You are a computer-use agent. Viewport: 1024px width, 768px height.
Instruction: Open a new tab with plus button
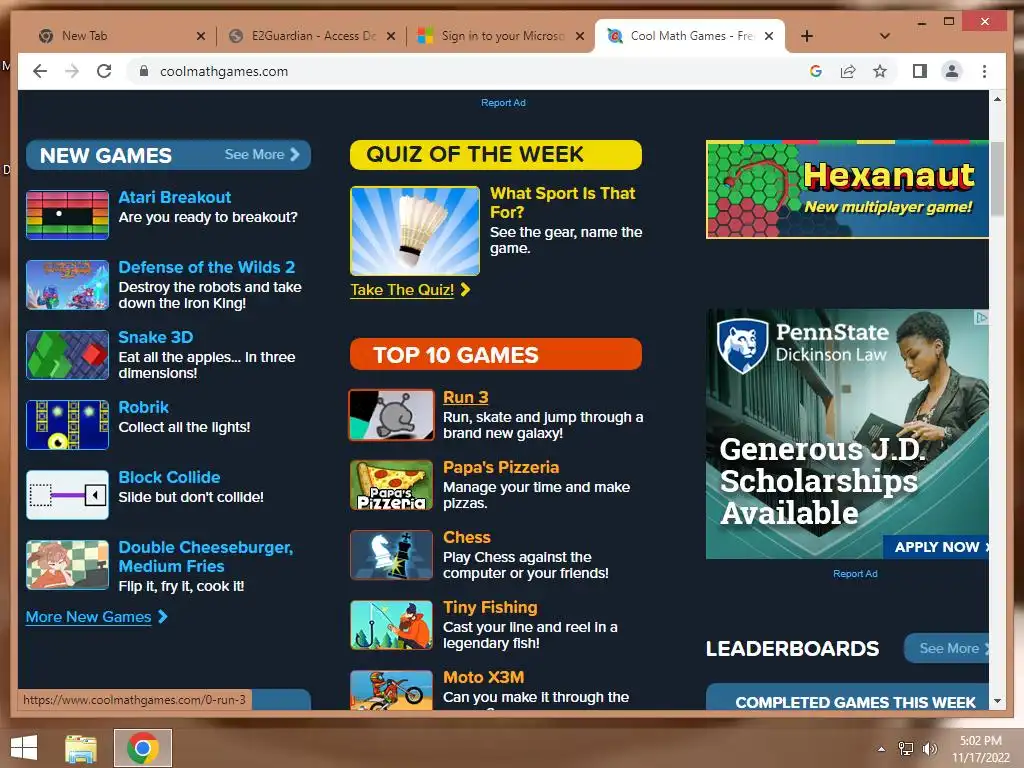click(807, 36)
